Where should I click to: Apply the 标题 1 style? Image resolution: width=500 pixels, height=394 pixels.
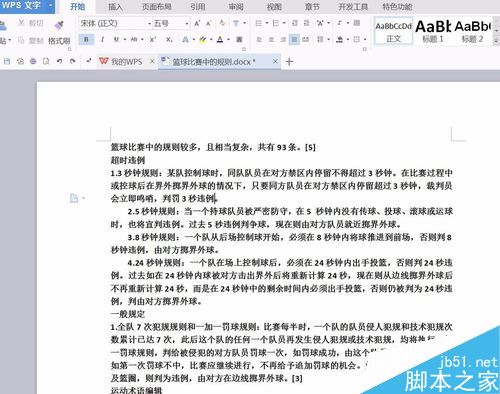(x=433, y=31)
